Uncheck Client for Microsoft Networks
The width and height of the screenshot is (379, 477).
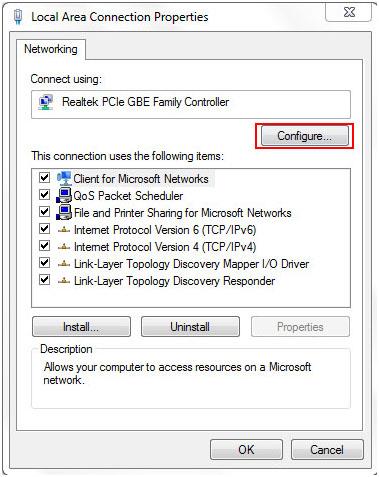coord(44,177)
